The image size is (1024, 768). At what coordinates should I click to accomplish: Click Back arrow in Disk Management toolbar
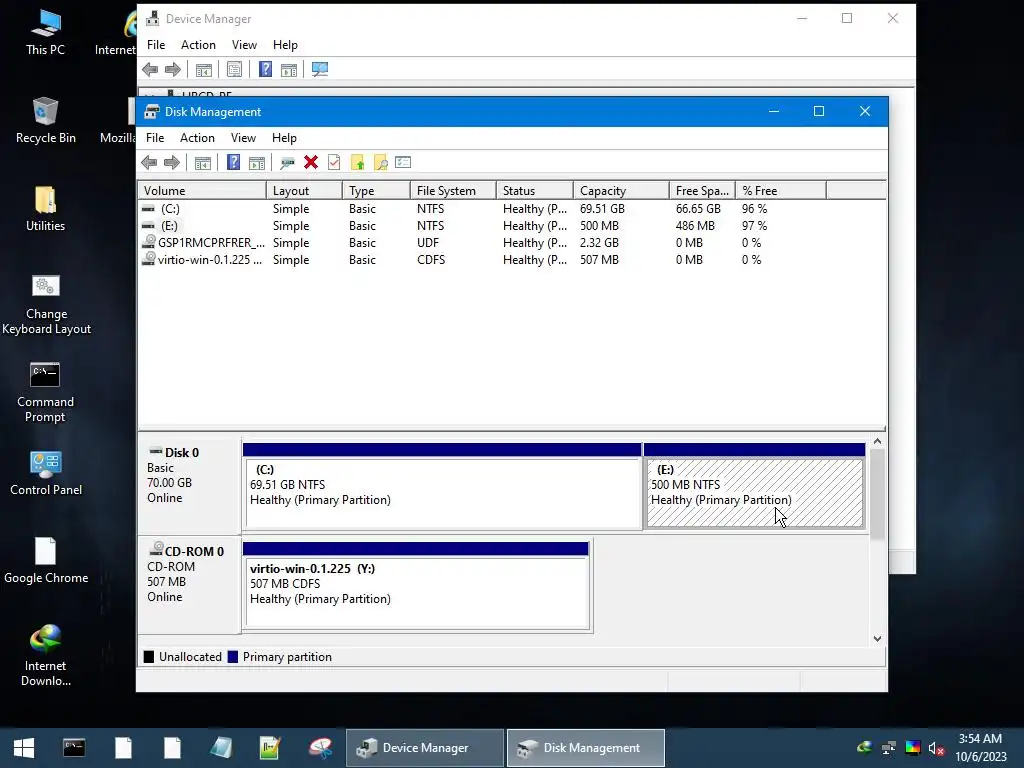(150, 163)
